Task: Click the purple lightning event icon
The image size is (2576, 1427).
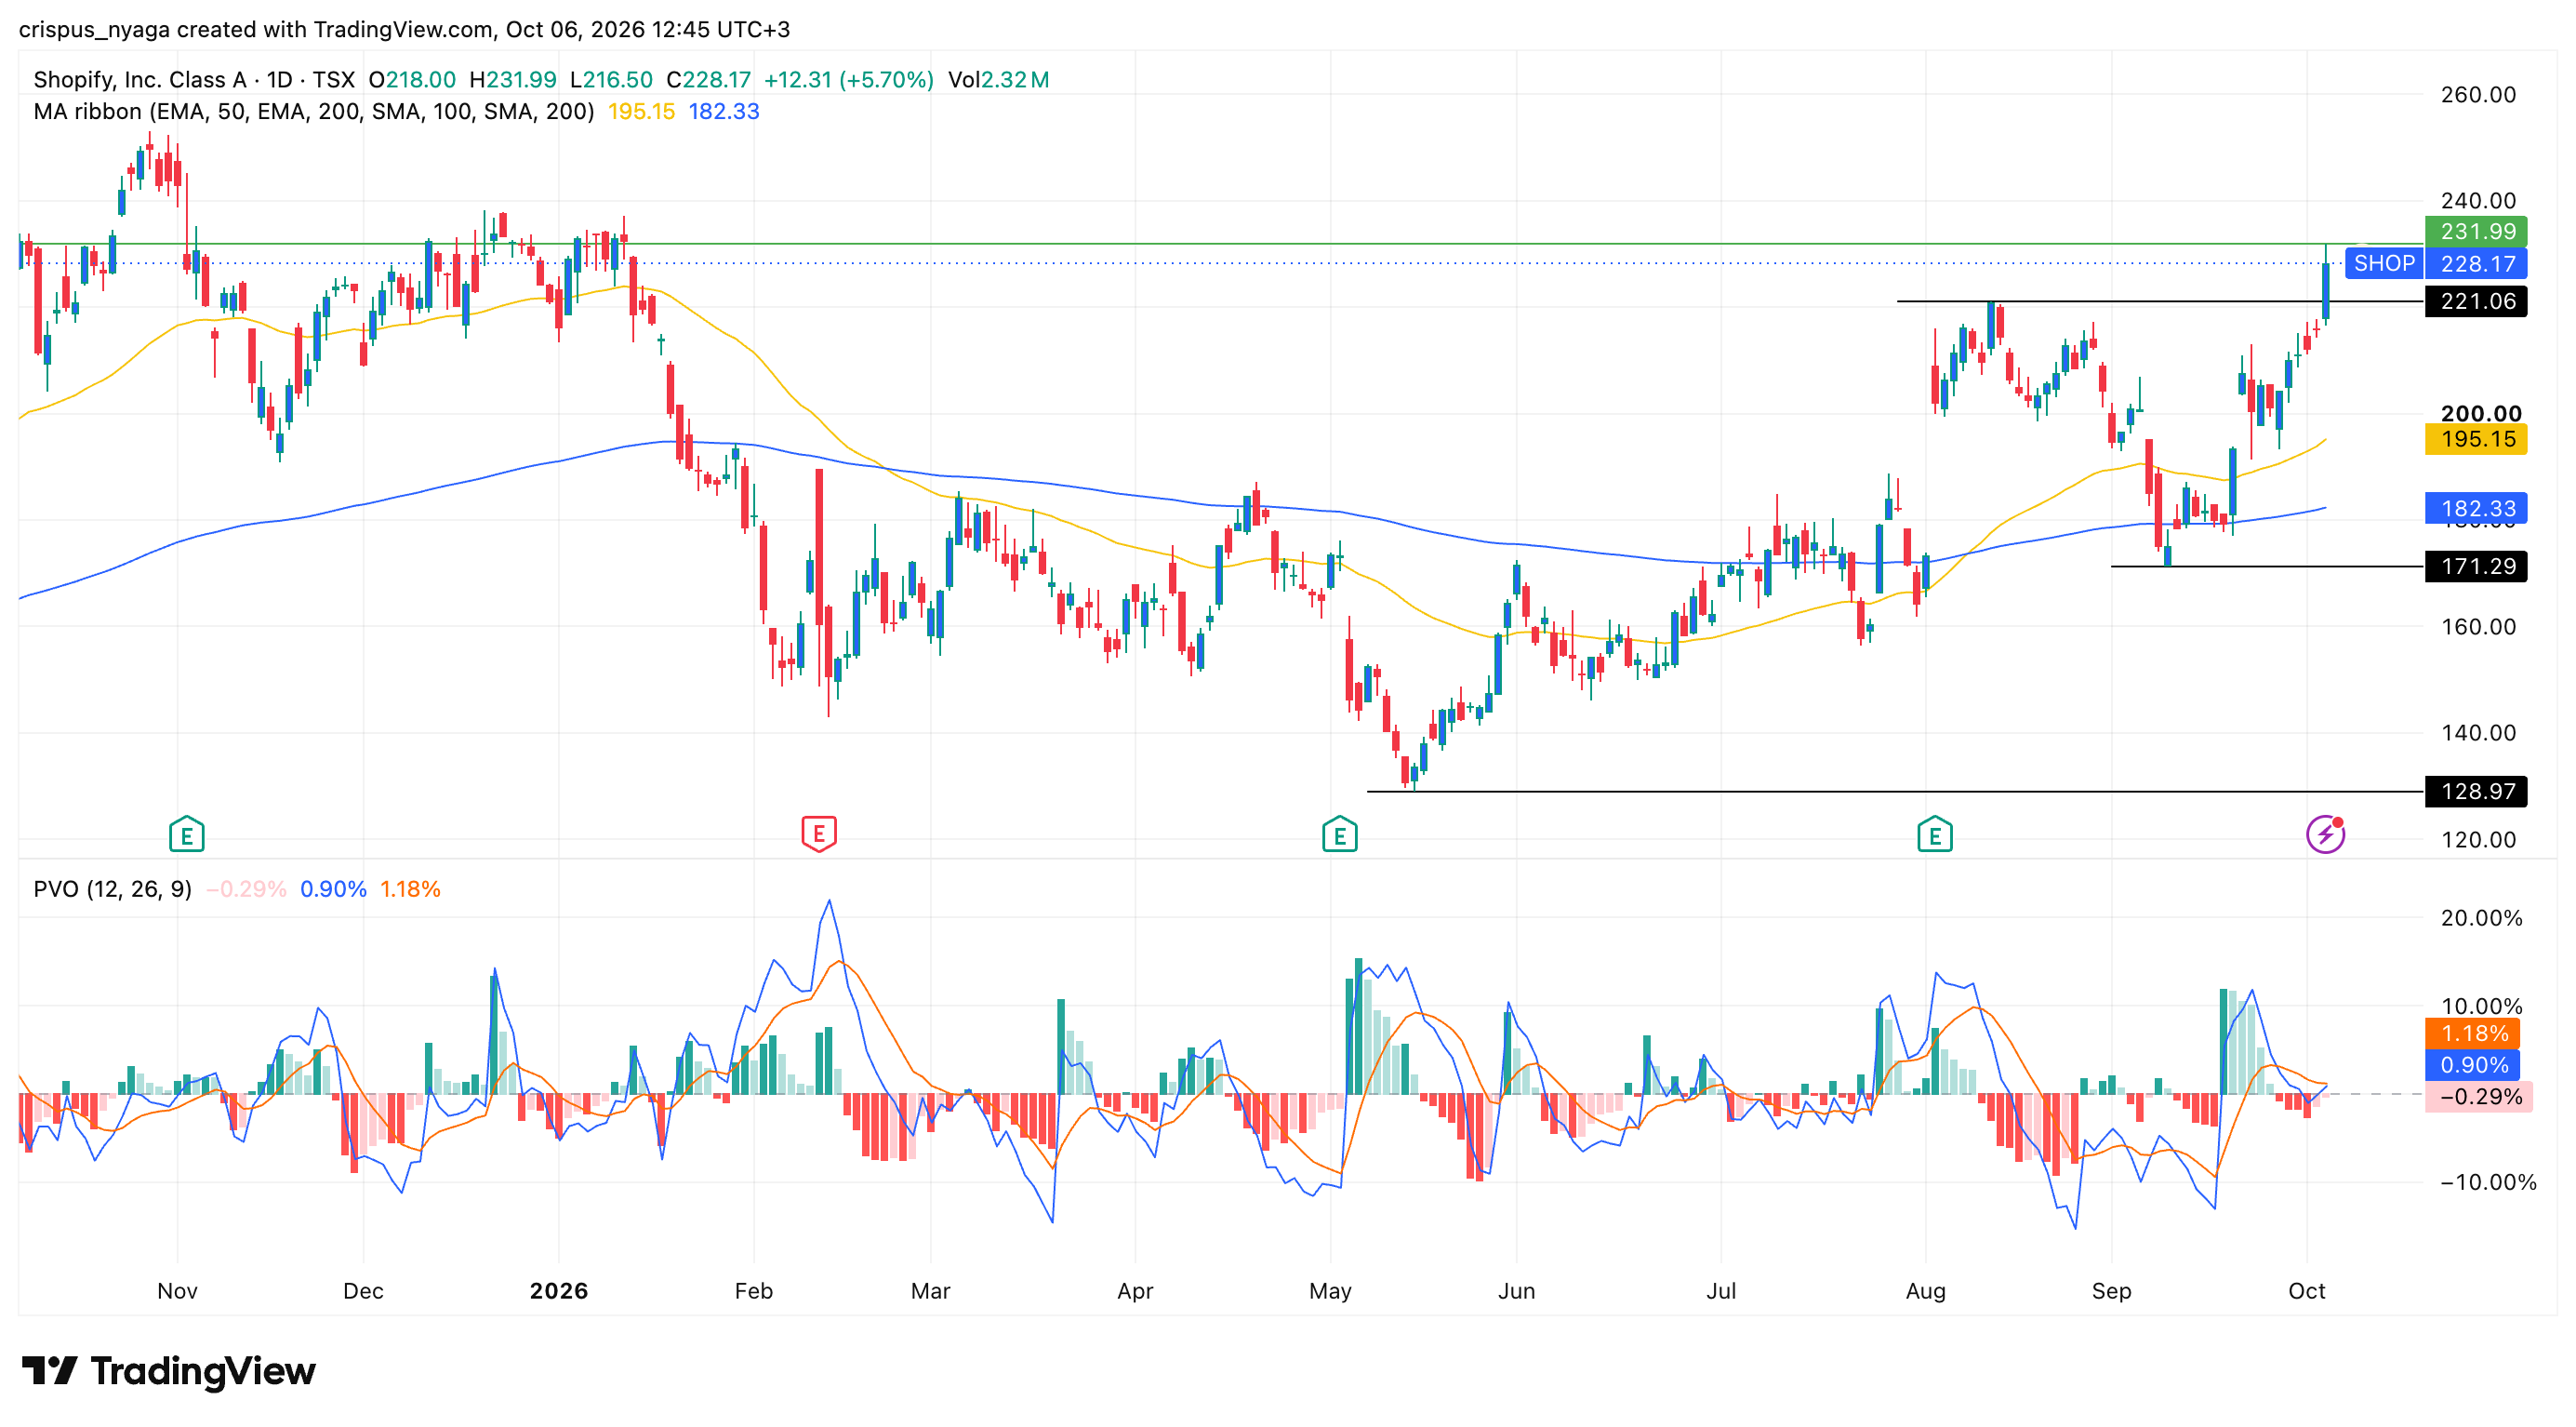Action: click(x=2325, y=834)
